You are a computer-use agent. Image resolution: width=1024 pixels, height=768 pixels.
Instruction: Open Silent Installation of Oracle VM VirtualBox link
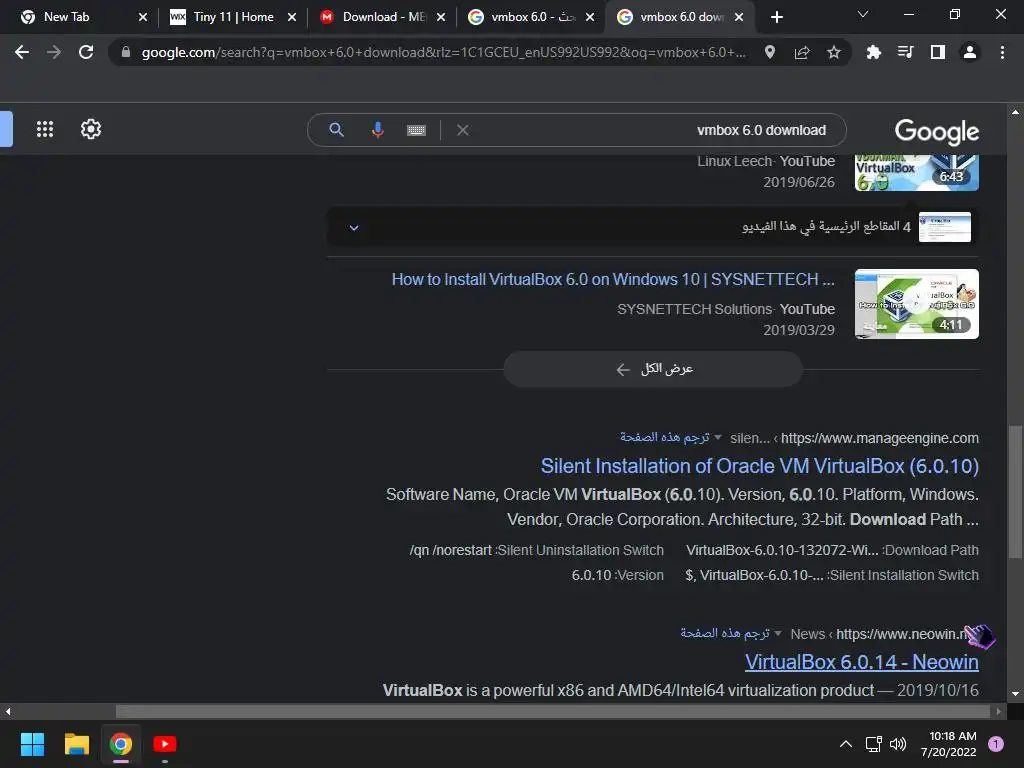760,466
